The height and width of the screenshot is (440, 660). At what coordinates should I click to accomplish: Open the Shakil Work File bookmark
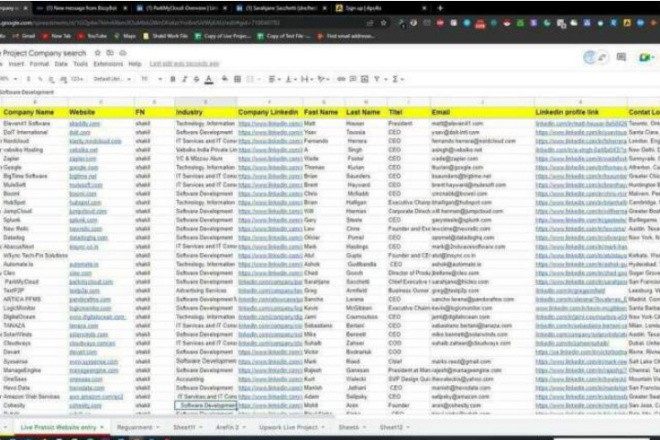pyautogui.click(x=165, y=36)
